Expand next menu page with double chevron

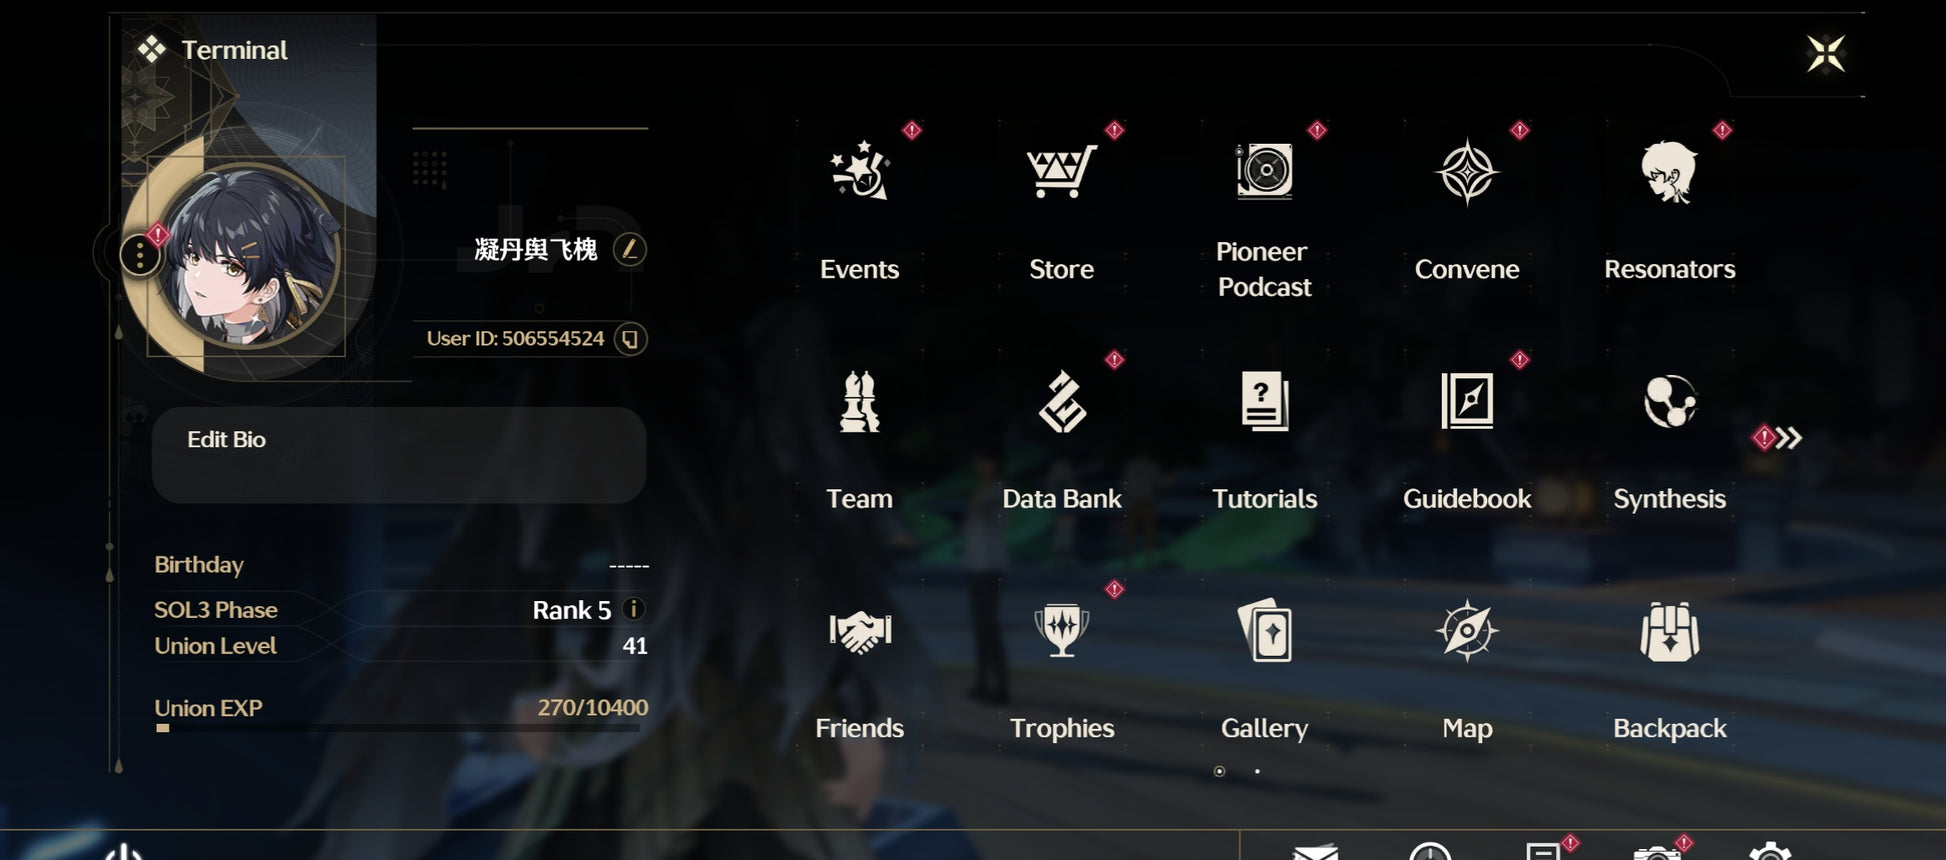1788,437
